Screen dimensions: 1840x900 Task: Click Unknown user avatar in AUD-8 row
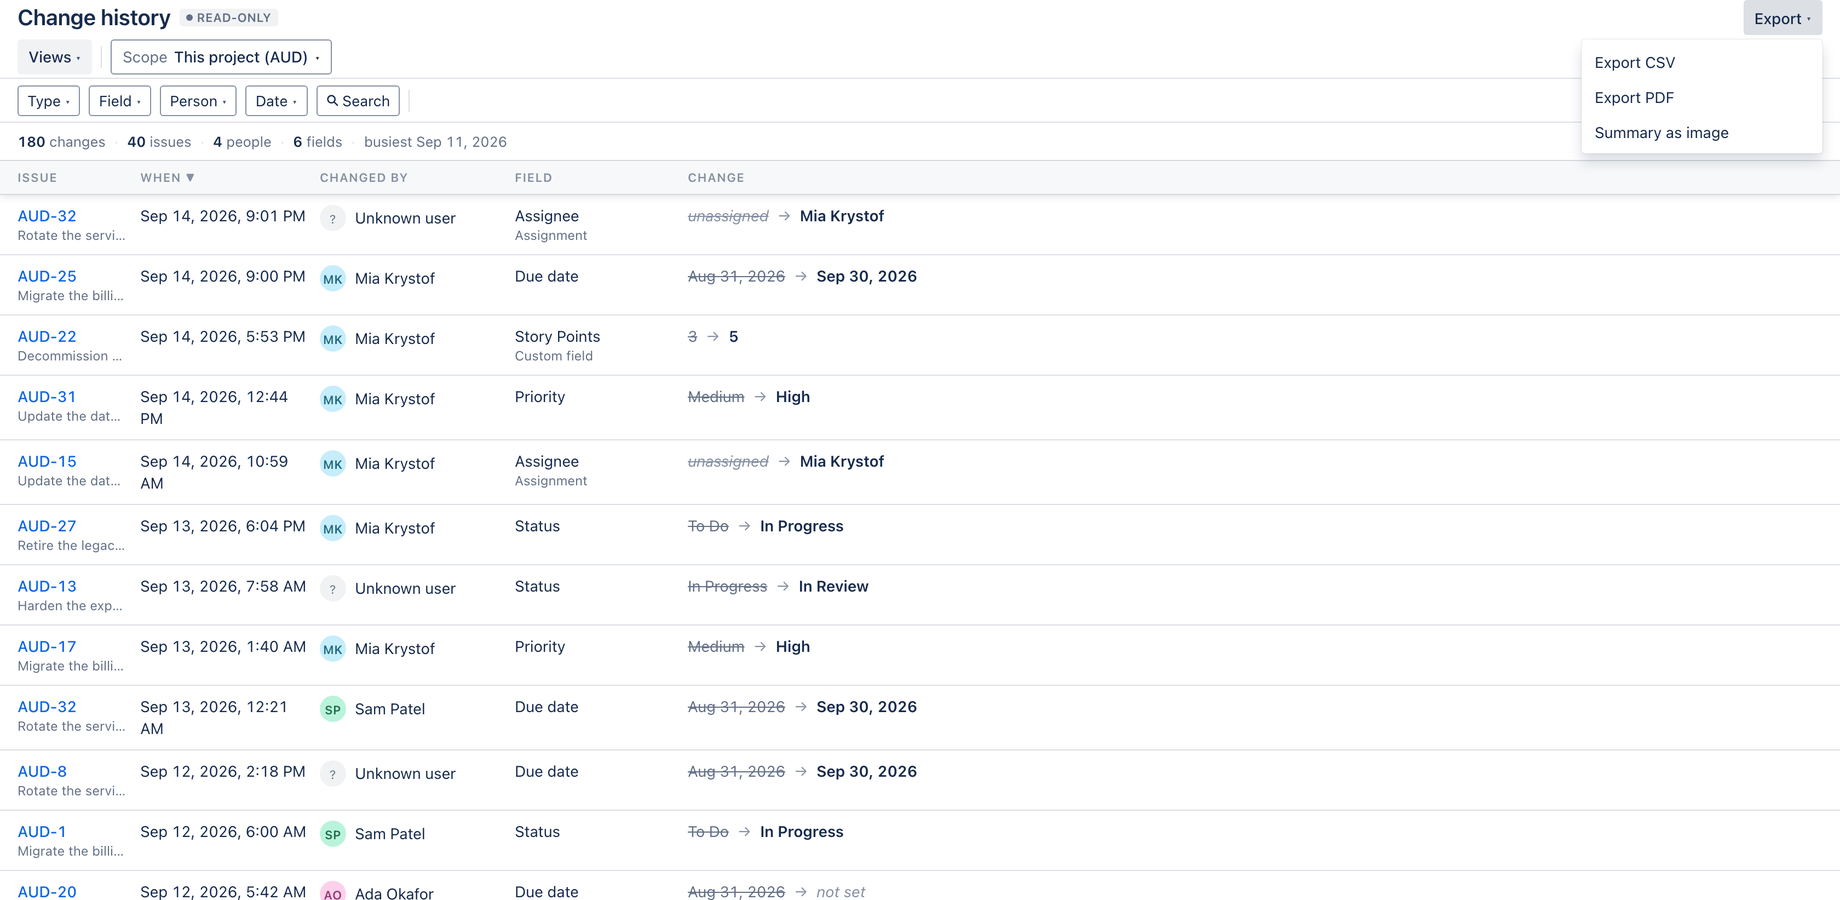(333, 774)
